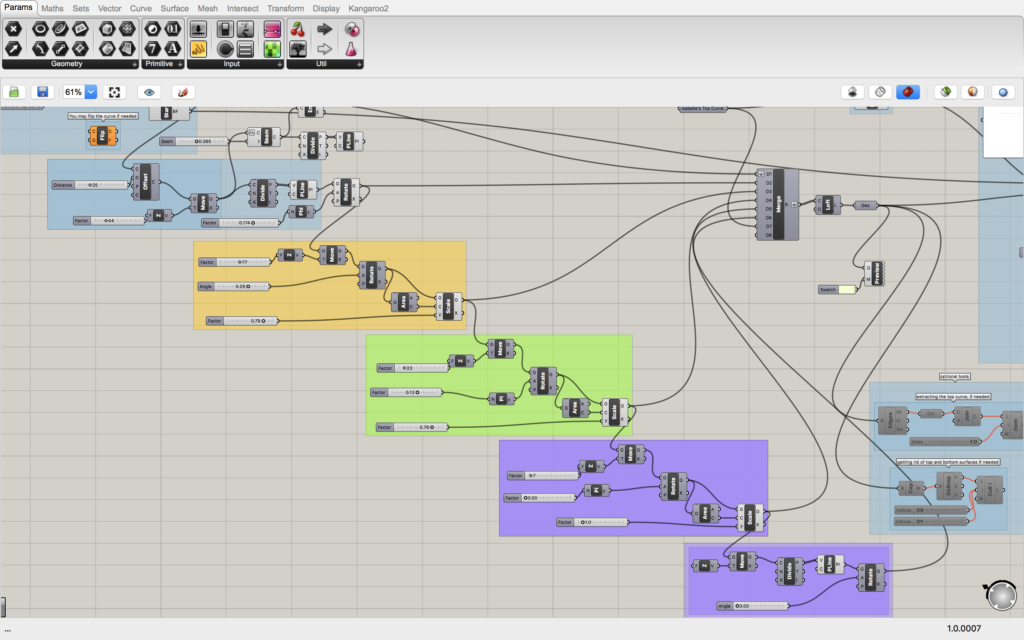The image size is (1024, 640).
Task: Choose the green checkered Colour Swatch icon
Action: 272,48
